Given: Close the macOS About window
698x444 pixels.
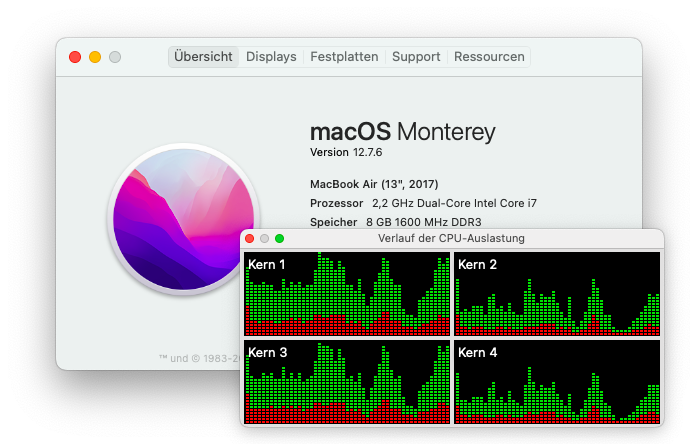Looking at the screenshot, I should click(x=75, y=57).
